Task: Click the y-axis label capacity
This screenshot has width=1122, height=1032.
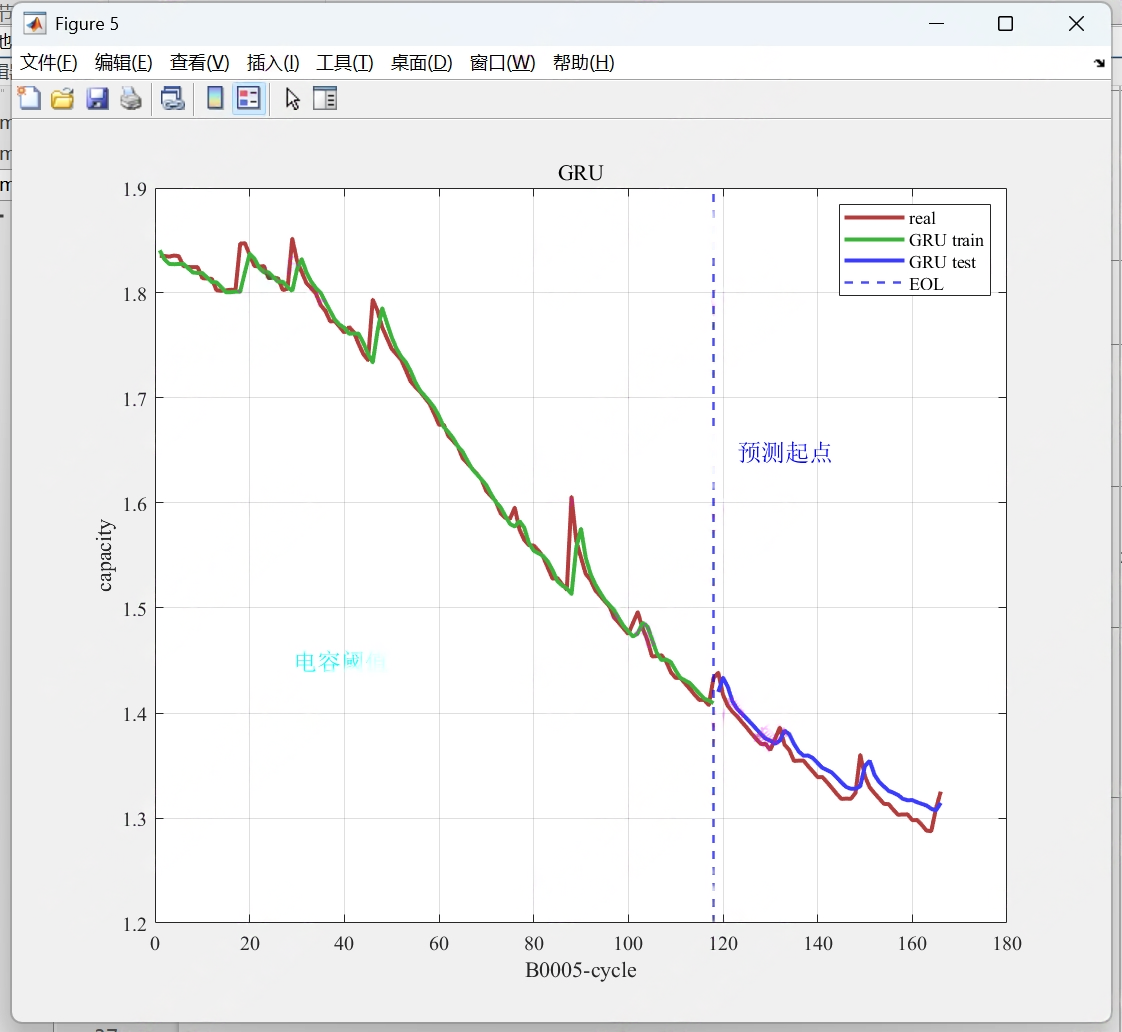Action: 105,555
